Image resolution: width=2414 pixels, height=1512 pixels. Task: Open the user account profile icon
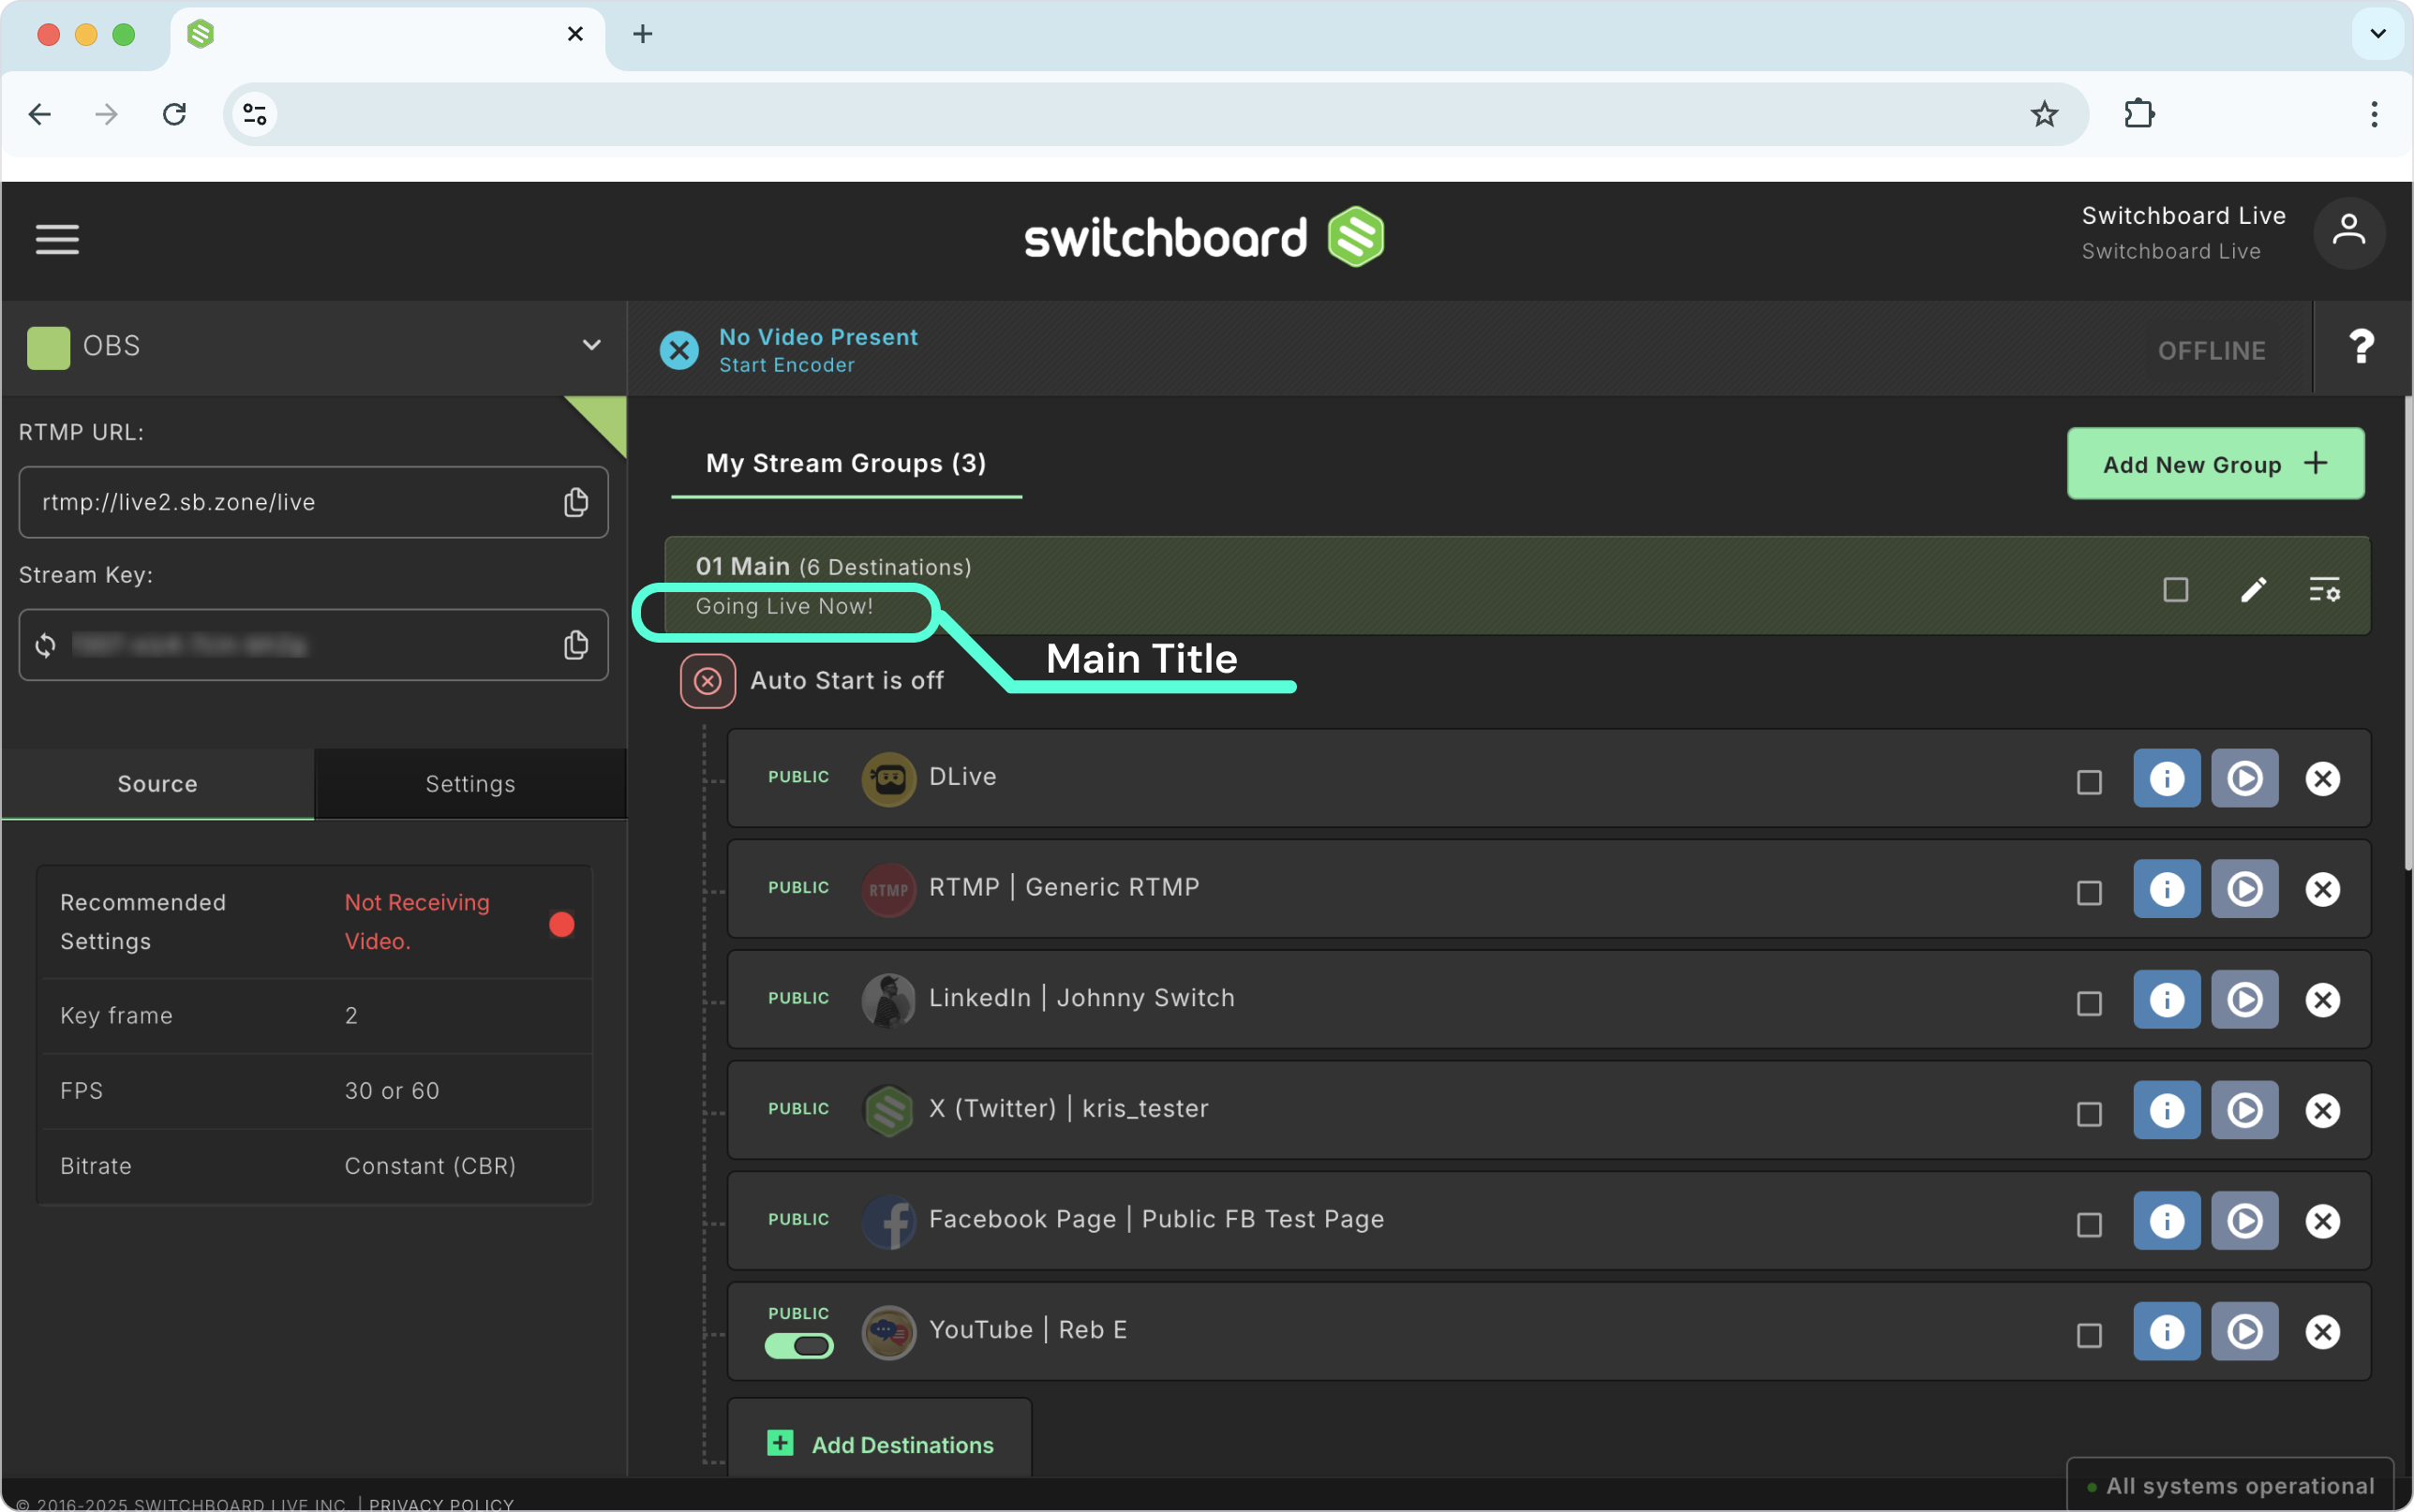[x=2348, y=232]
